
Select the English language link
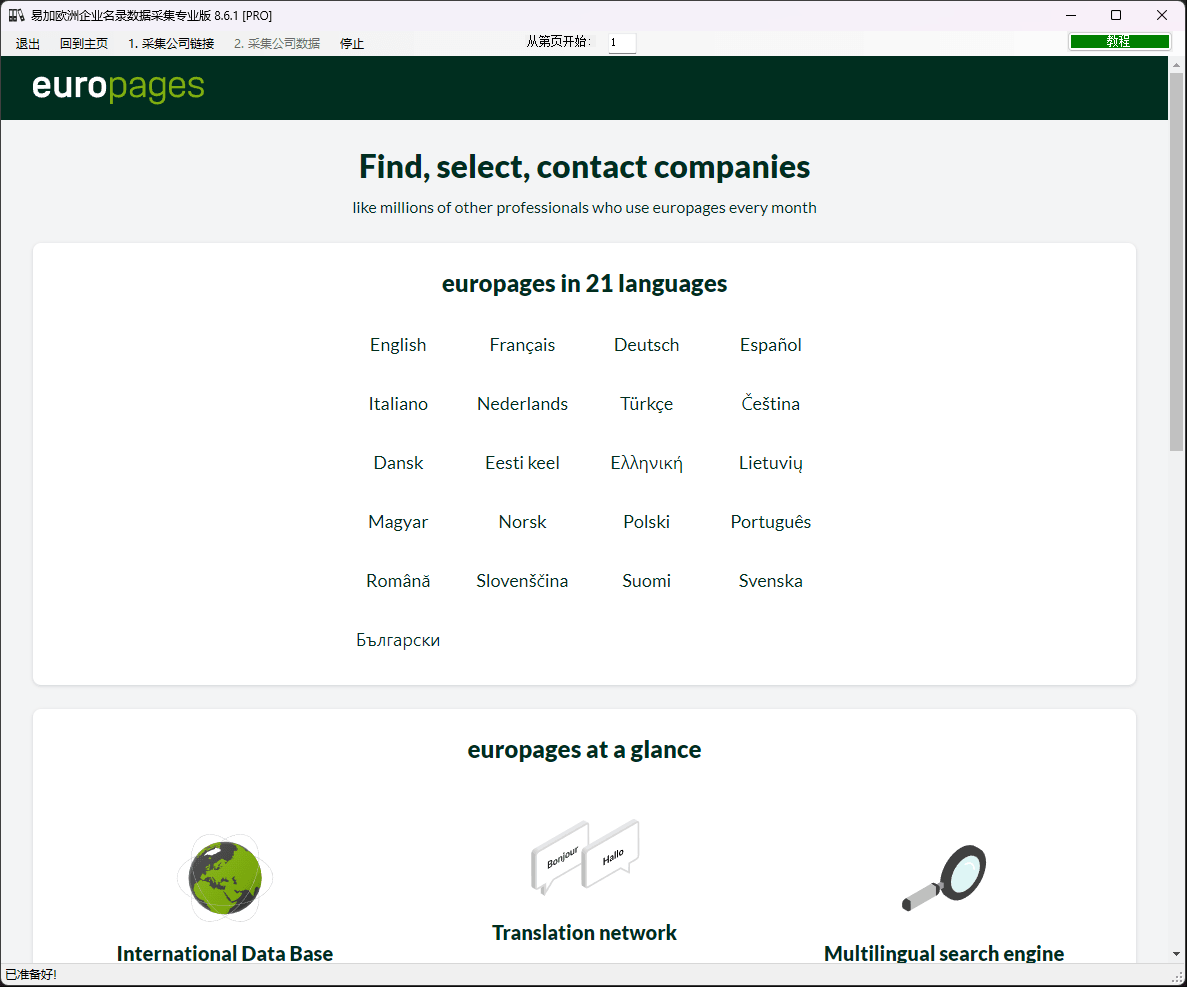click(398, 345)
